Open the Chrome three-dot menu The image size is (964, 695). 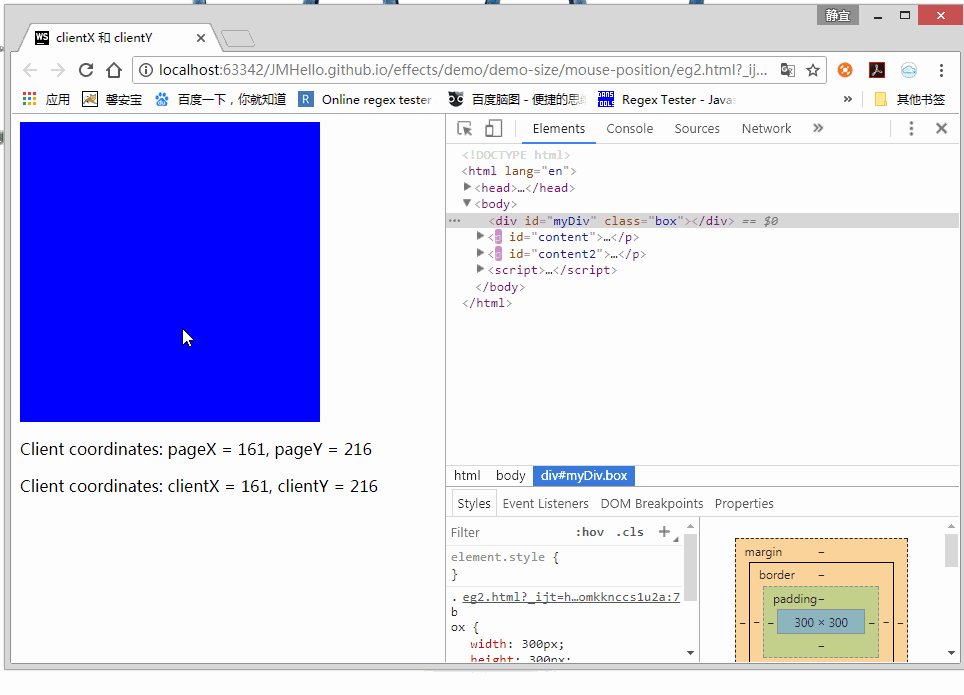pyautogui.click(x=941, y=70)
